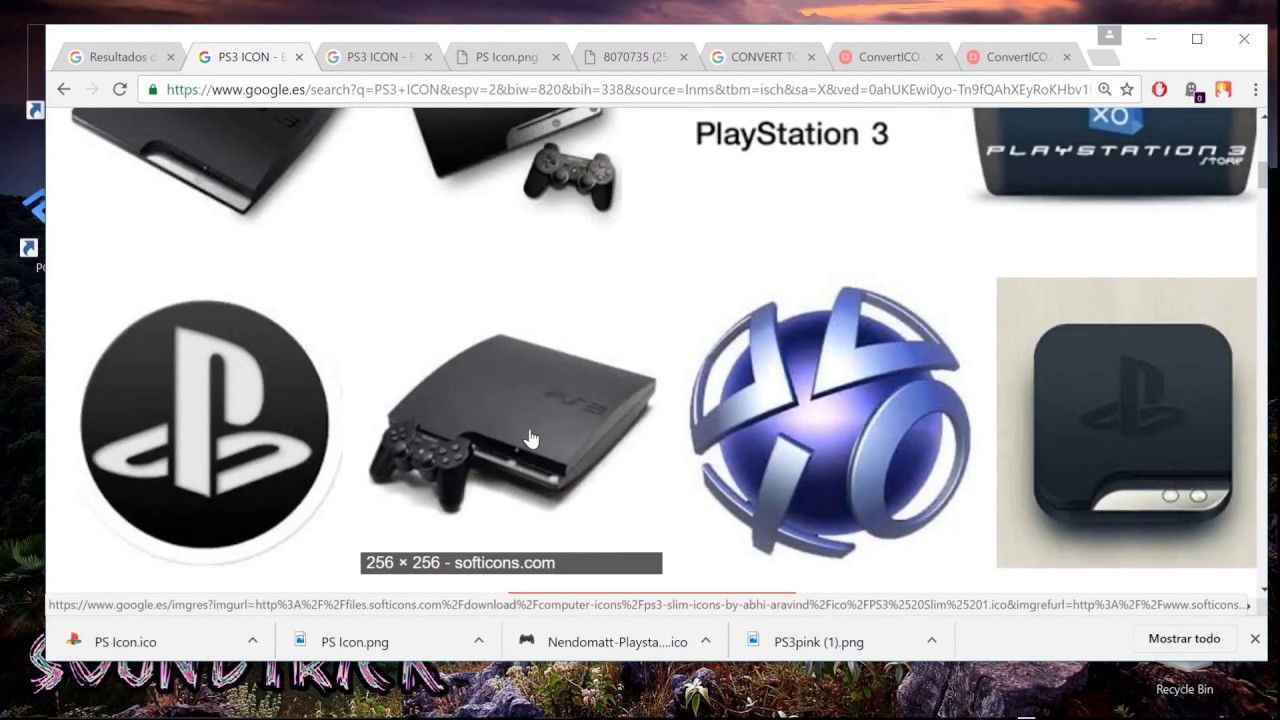Click the forward navigation arrow
This screenshot has height=720, width=1280.
coord(92,90)
